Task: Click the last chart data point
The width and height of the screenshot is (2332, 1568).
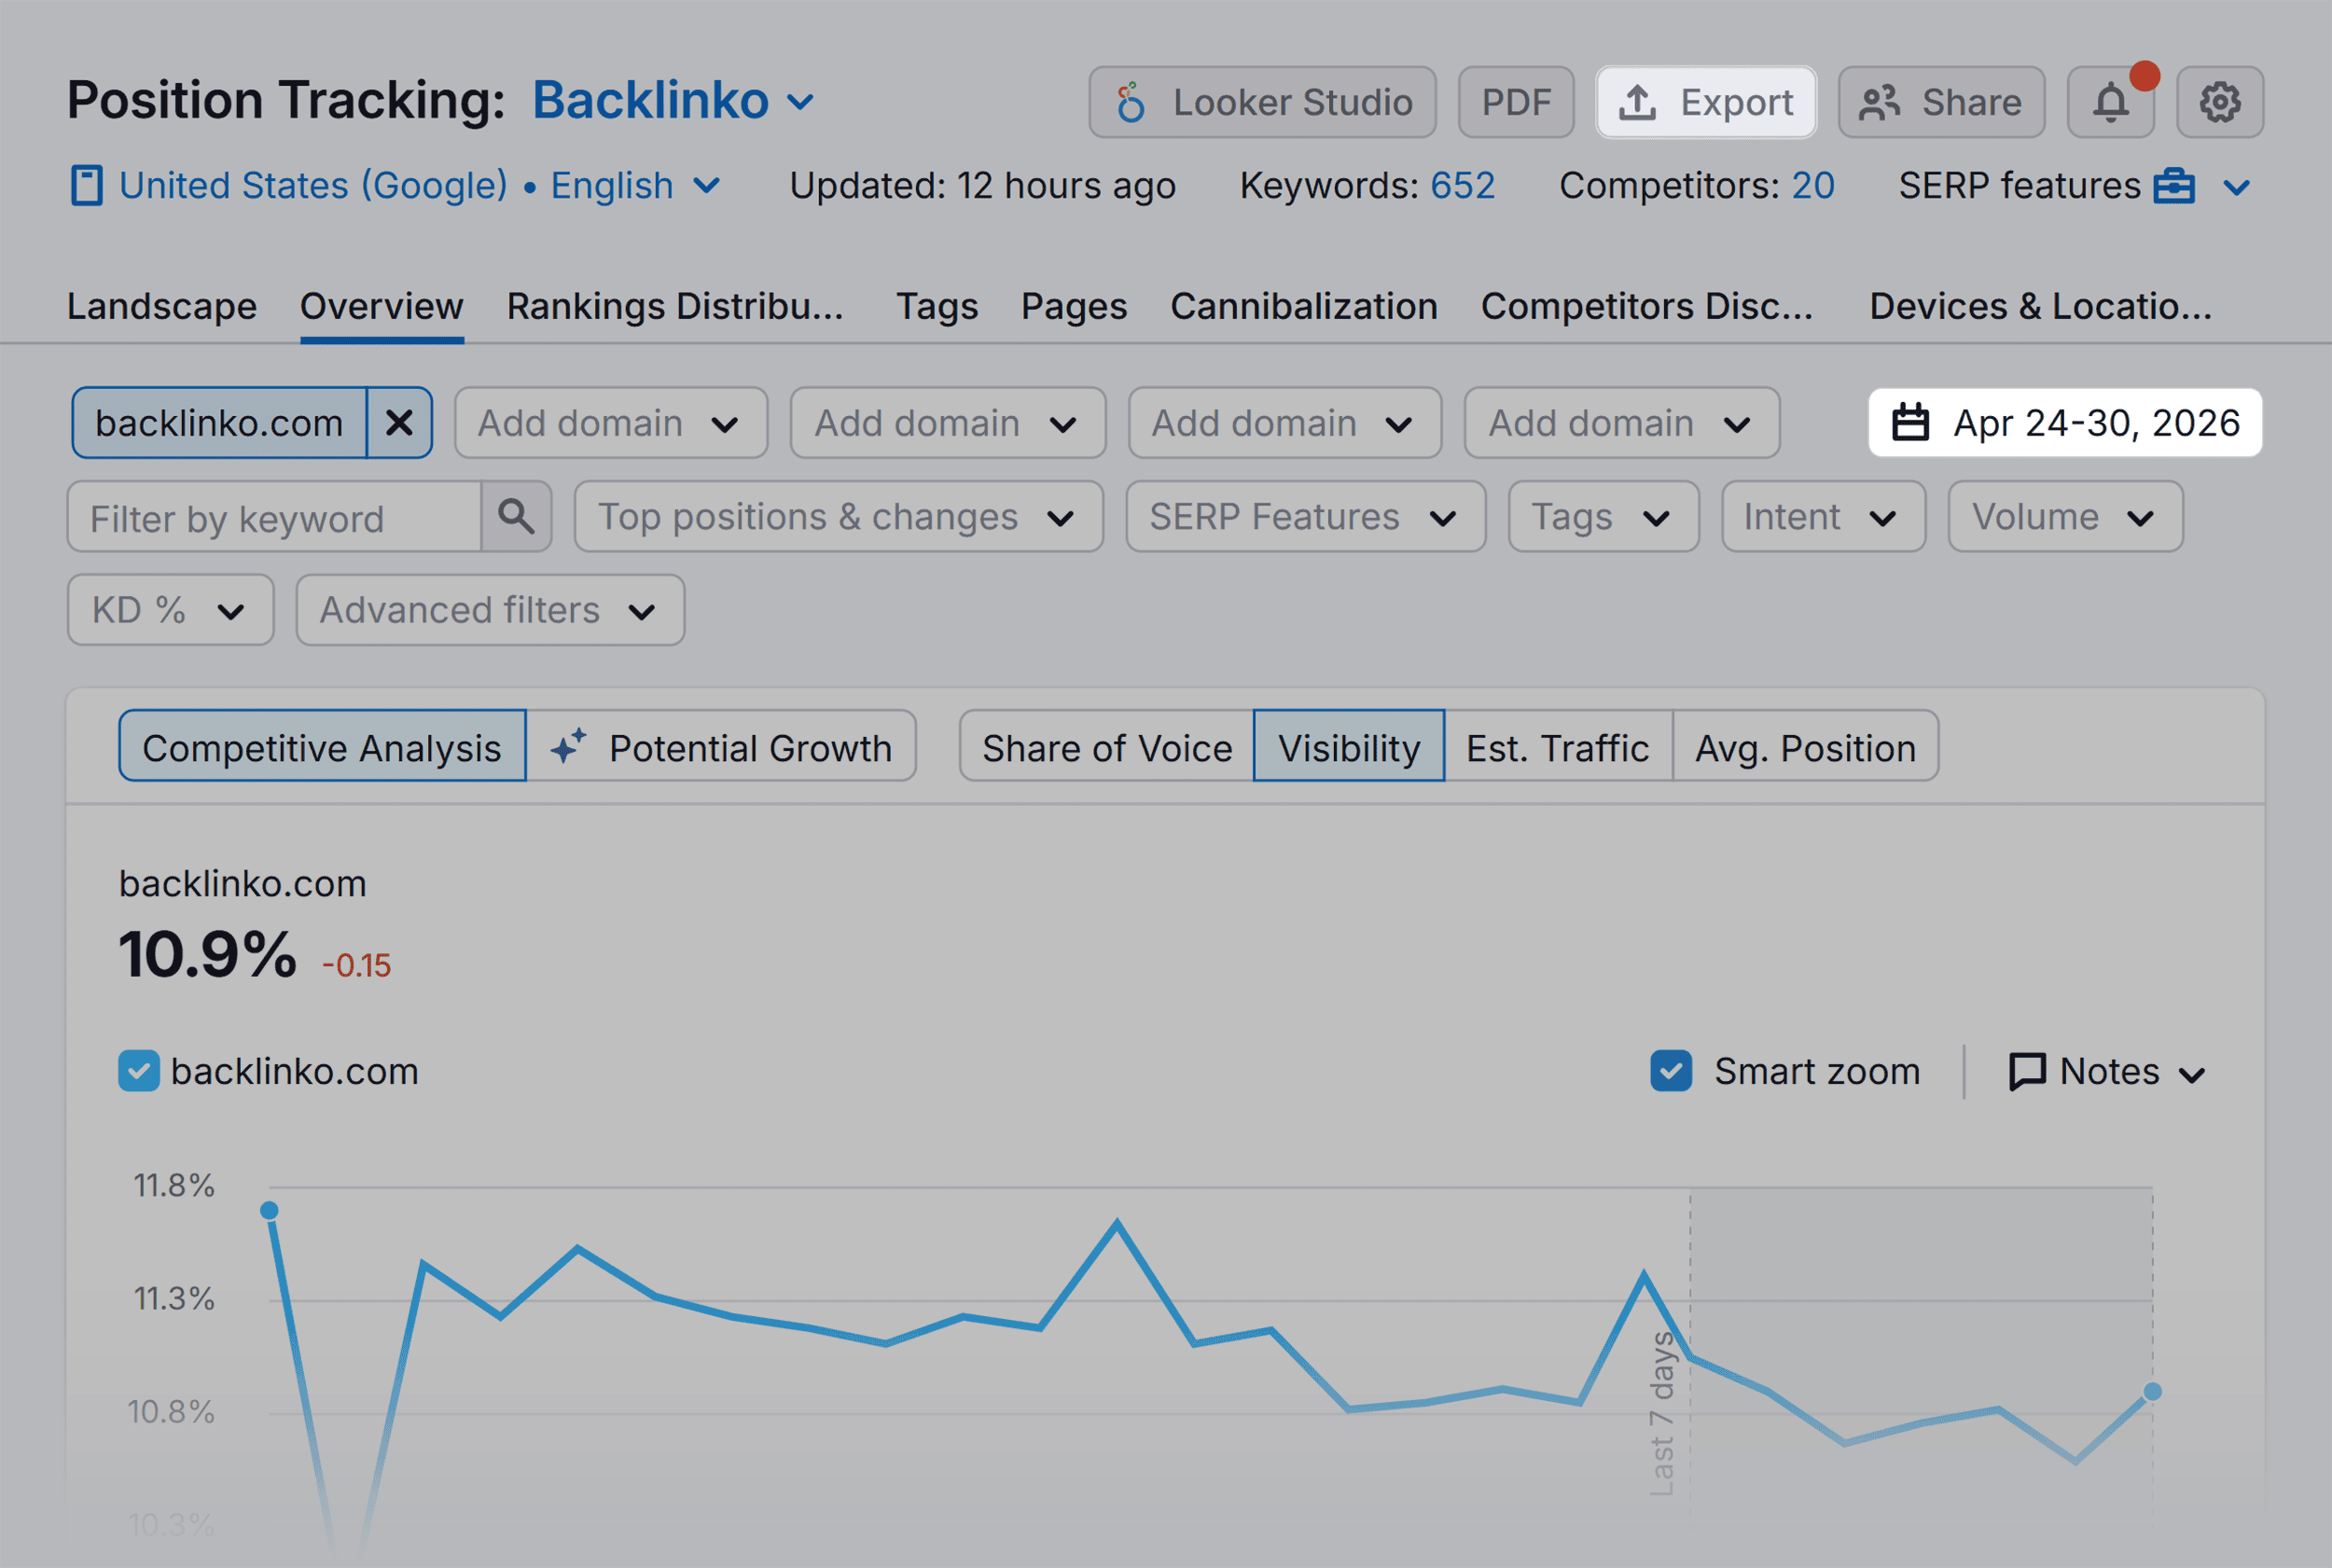Action: point(2153,1392)
